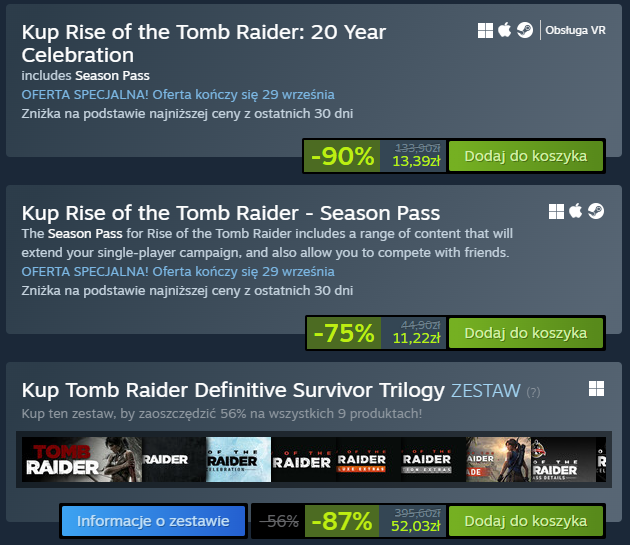Click the -75% discount badge
The height and width of the screenshot is (545, 630).
tap(342, 332)
